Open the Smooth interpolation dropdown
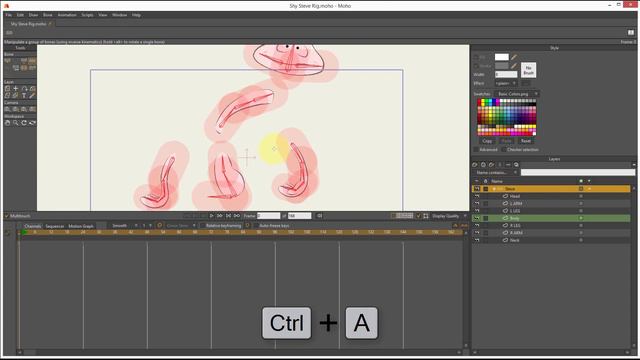Viewport: 640px width, 360px height. [124, 226]
